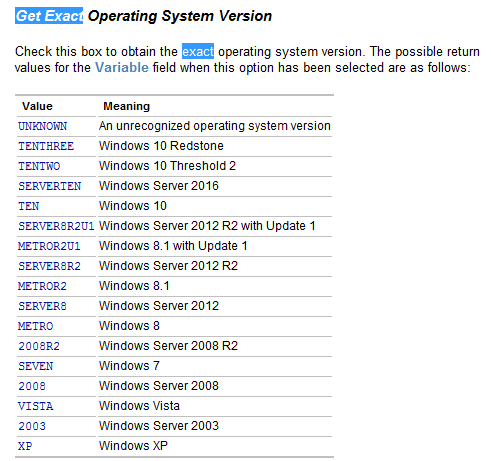Select the highlighted 'Get Exact' heading text
Image resolution: width=491 pixels, height=461 pixels.
(x=49, y=16)
